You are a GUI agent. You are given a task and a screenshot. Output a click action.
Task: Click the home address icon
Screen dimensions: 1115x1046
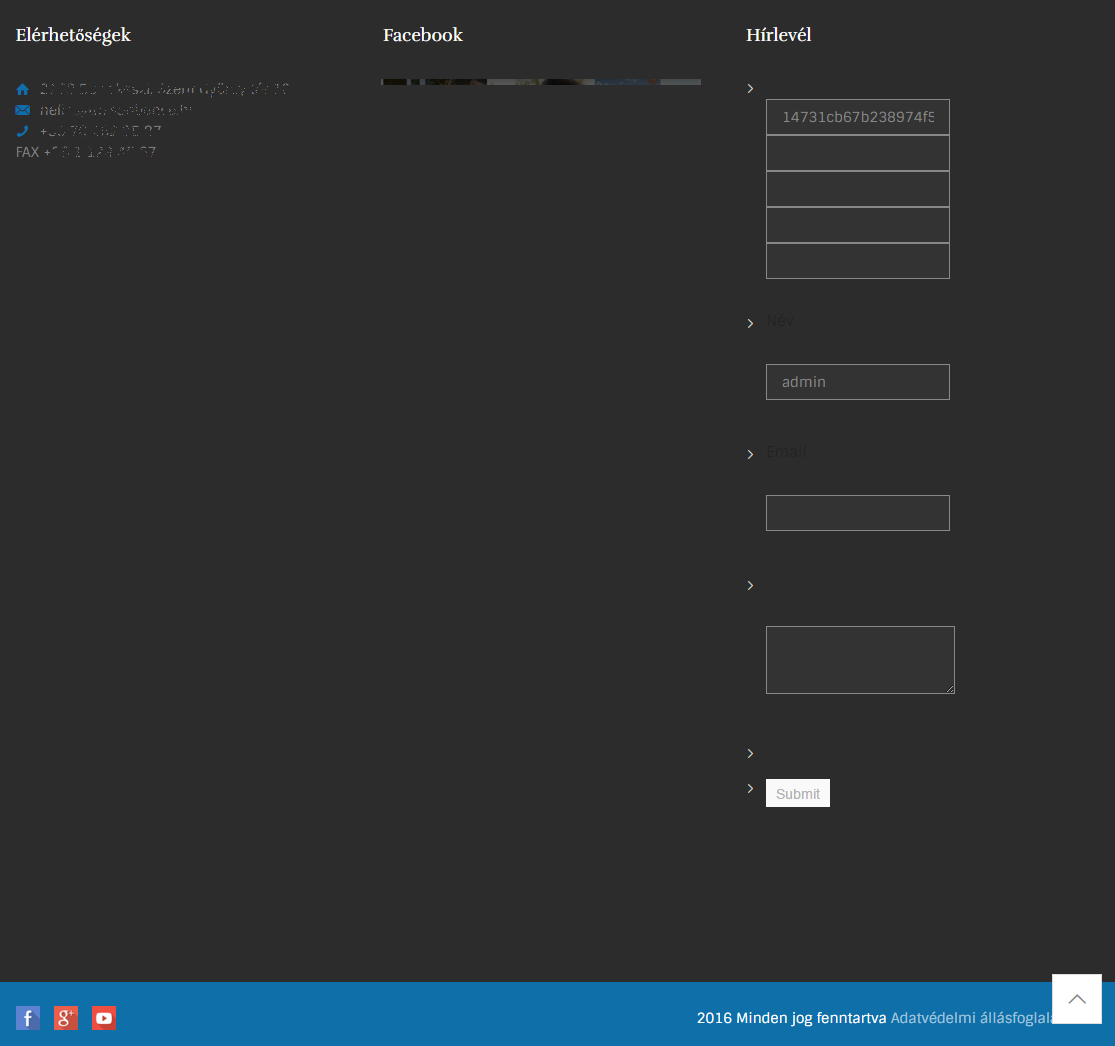point(23,89)
